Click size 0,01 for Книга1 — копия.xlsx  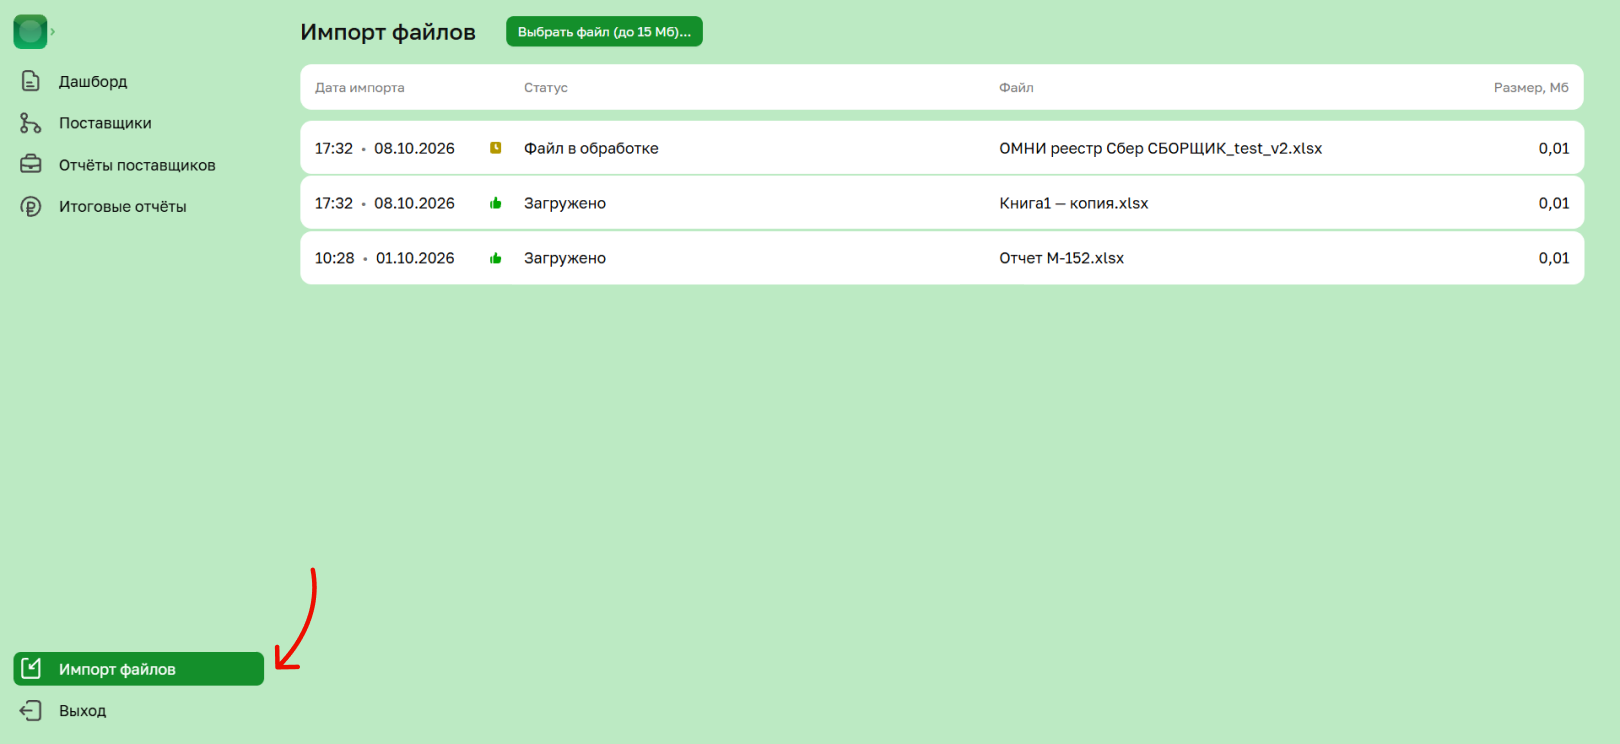point(1554,203)
